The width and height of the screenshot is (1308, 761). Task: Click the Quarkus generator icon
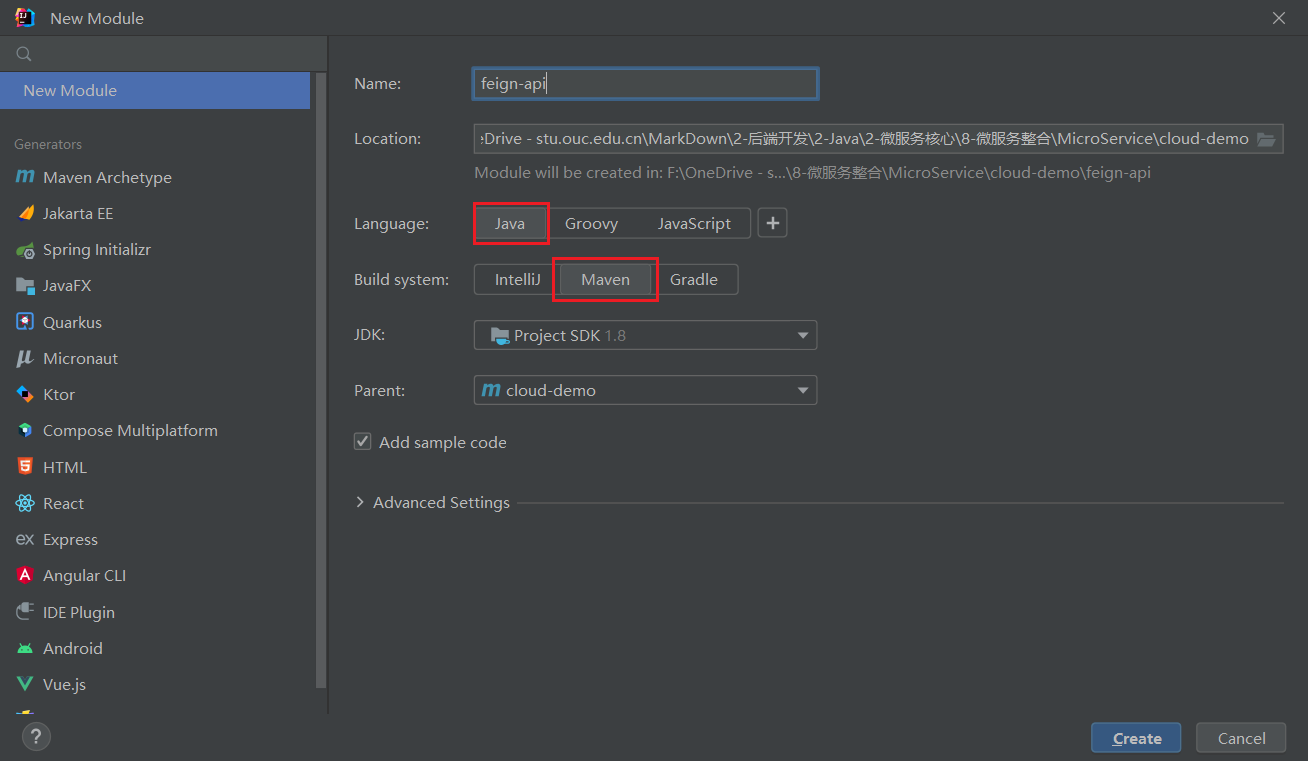point(25,322)
